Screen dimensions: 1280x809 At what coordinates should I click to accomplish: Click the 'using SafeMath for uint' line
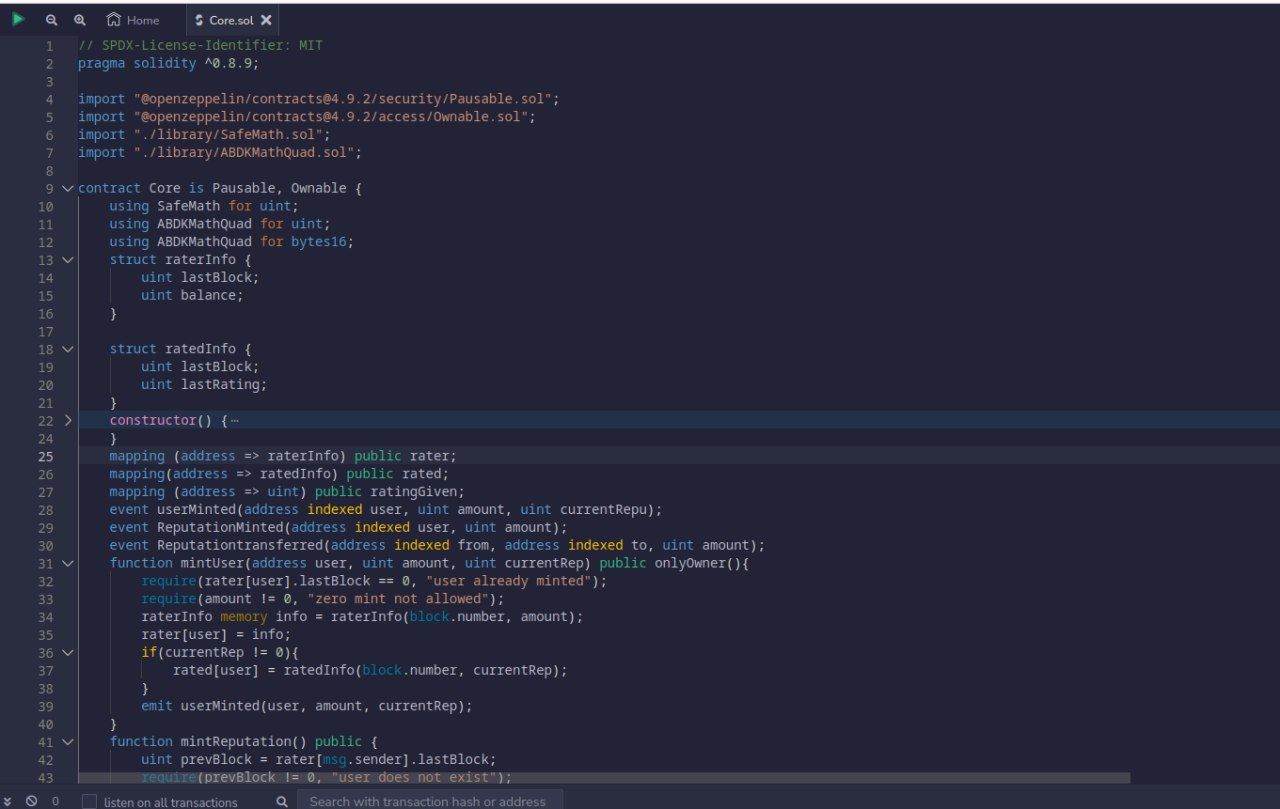coord(204,206)
